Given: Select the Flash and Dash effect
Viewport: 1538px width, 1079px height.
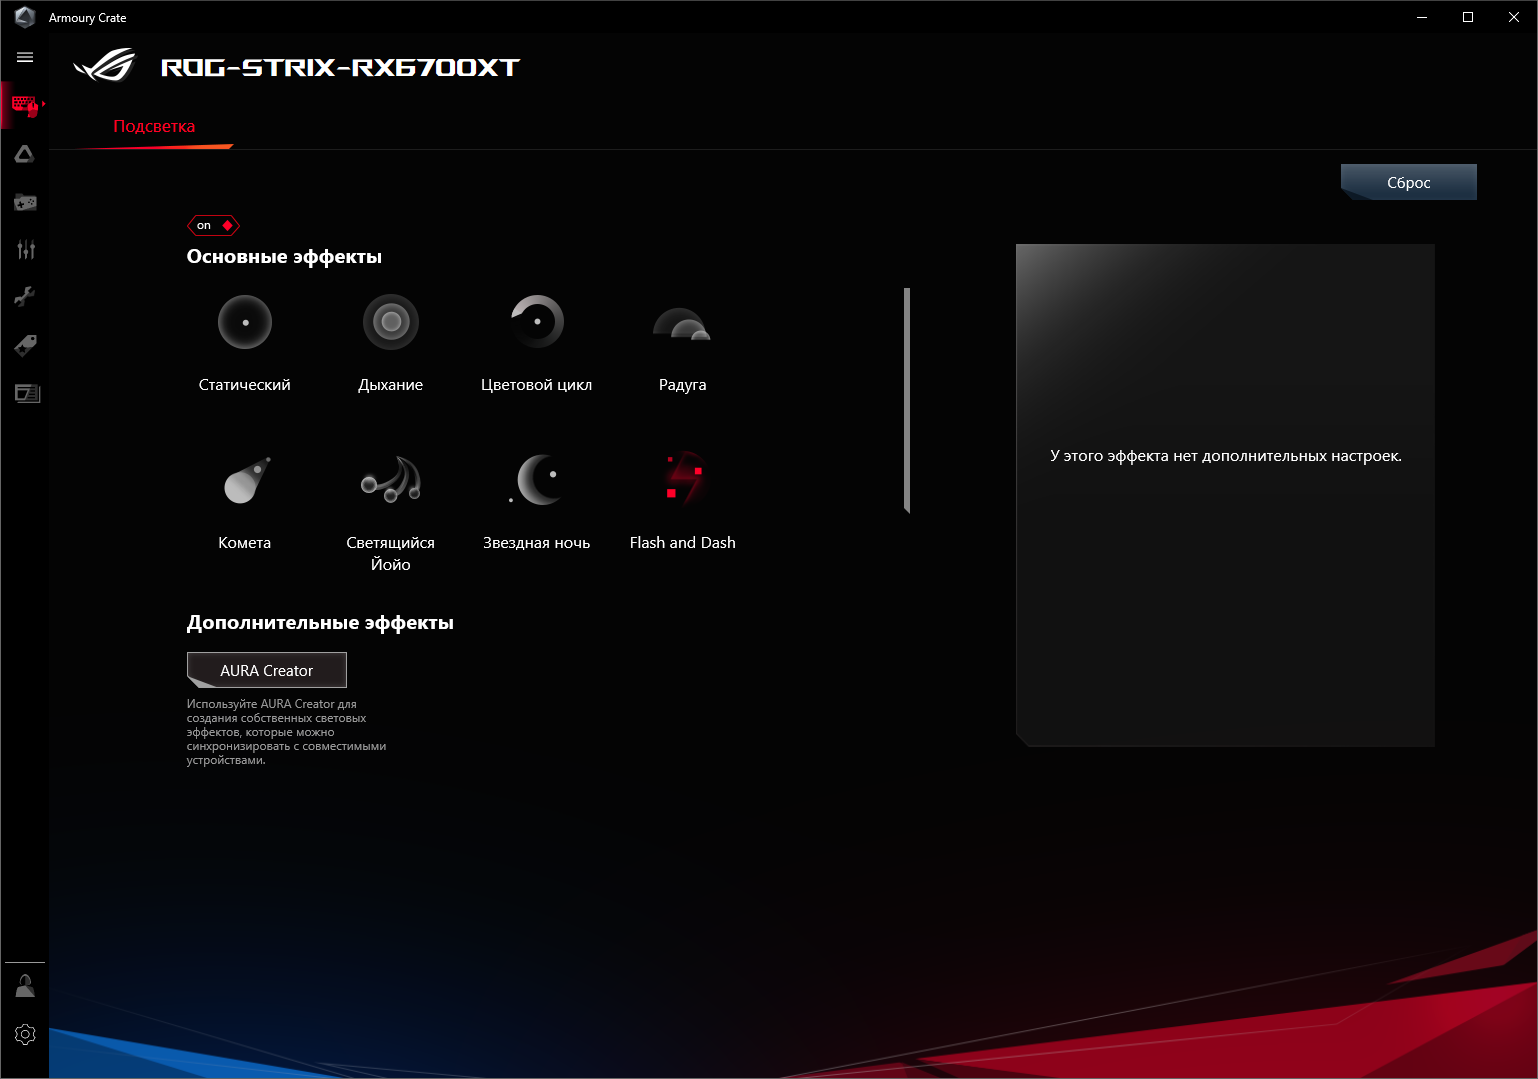Looking at the screenshot, I should point(683,501).
